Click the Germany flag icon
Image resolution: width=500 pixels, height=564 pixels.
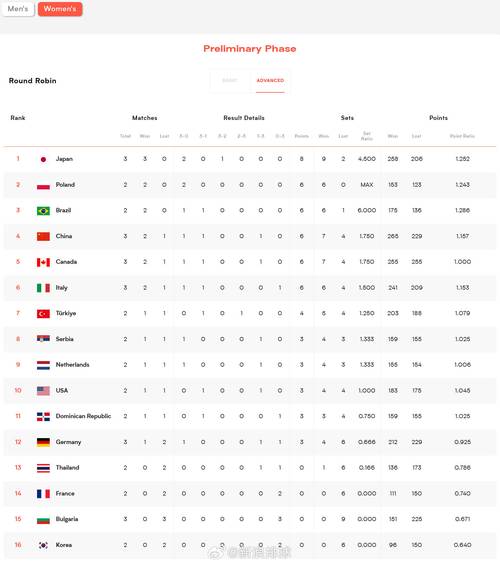[x=43, y=442]
